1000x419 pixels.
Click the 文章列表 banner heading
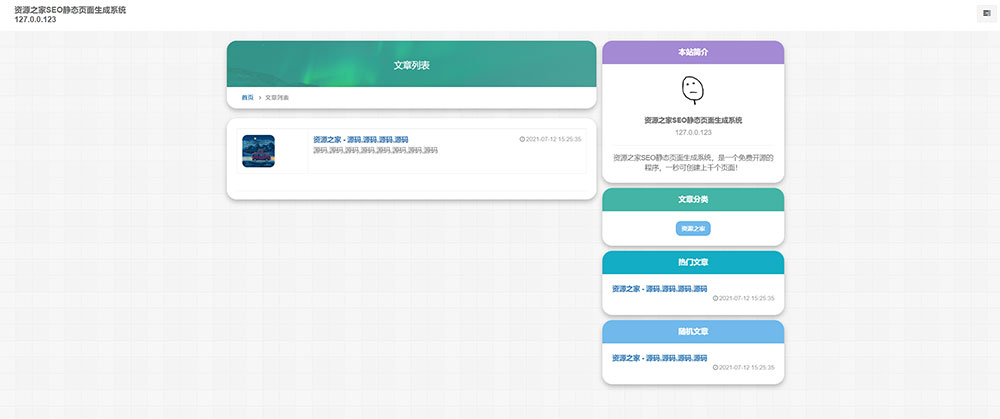(x=412, y=65)
